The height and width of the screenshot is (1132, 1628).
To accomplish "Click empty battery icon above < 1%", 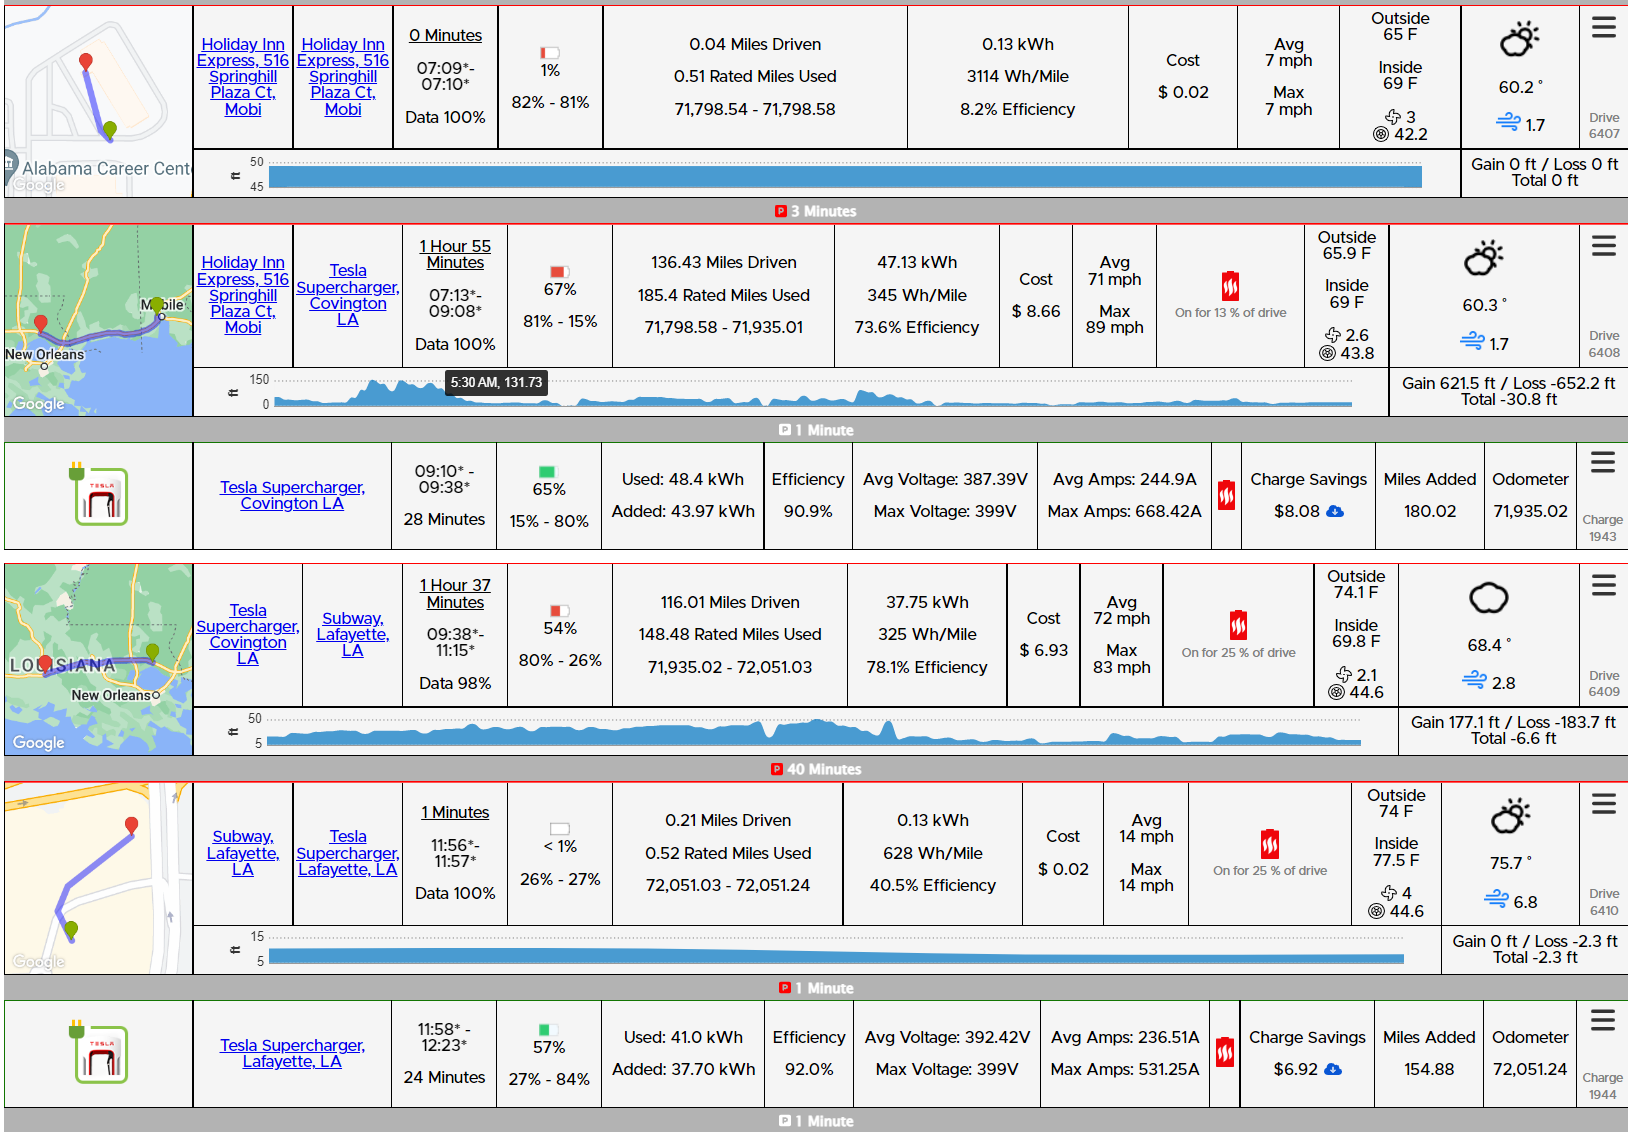I will 560,829.
